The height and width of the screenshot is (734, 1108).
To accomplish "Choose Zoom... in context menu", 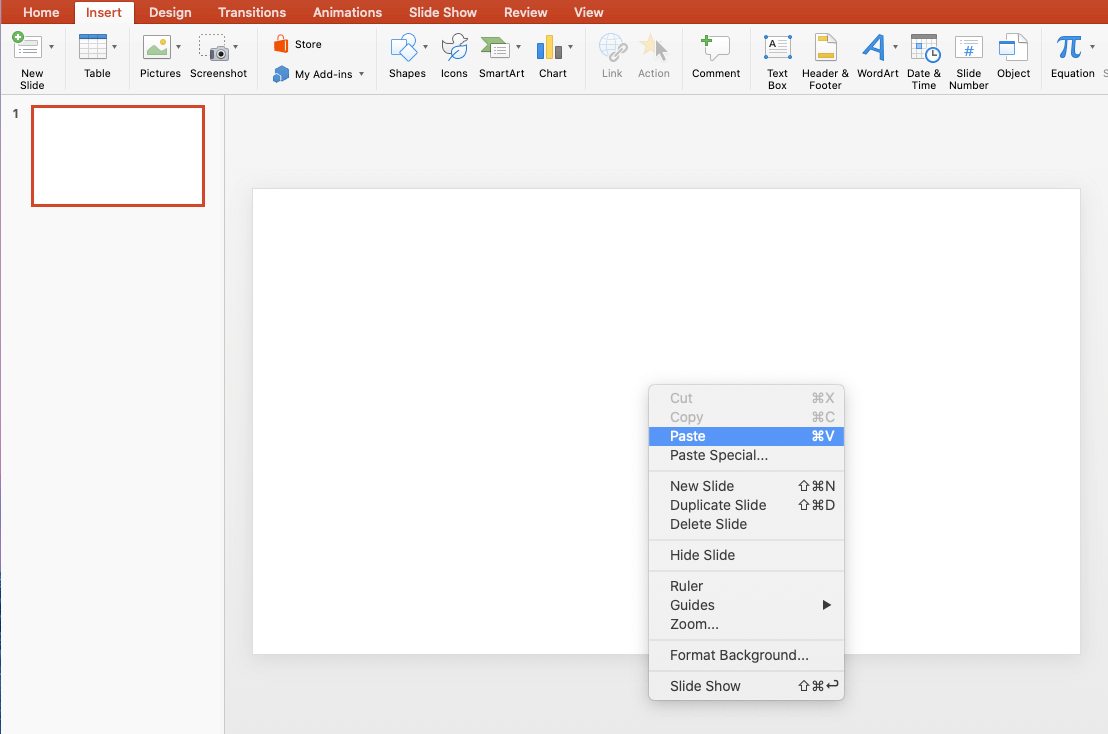I will [746, 625].
